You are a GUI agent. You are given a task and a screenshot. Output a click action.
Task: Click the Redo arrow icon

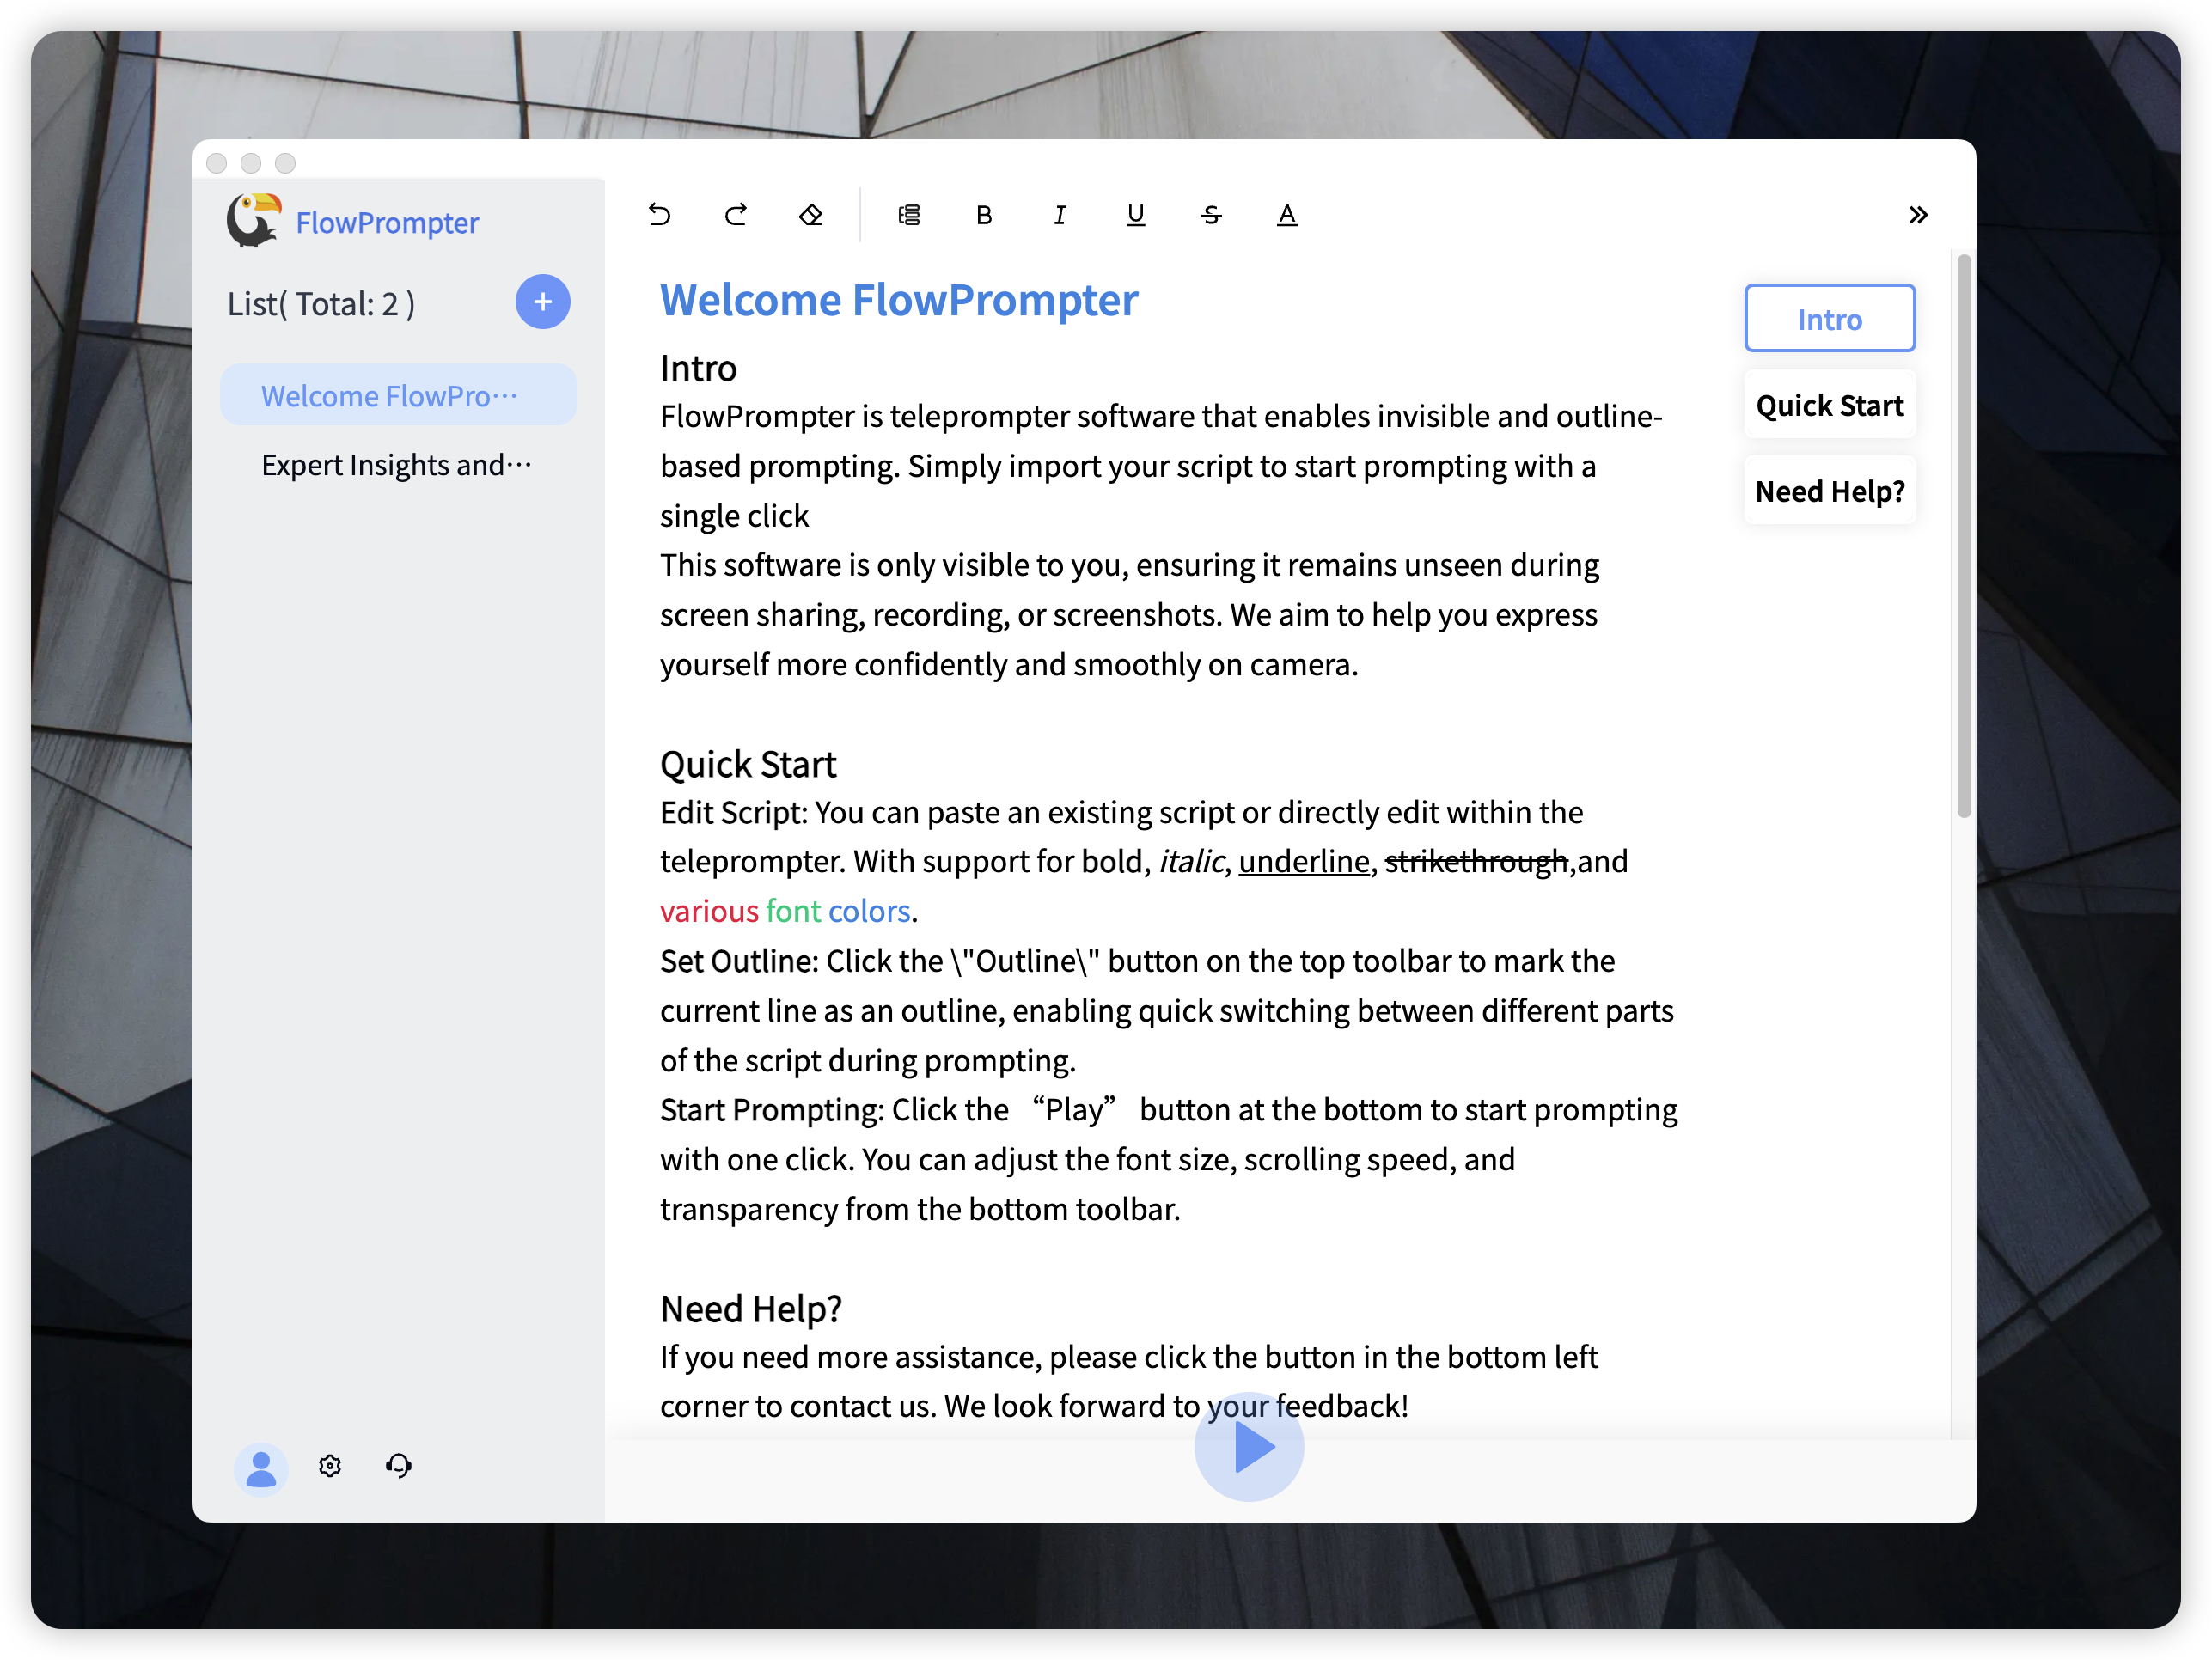click(x=735, y=215)
